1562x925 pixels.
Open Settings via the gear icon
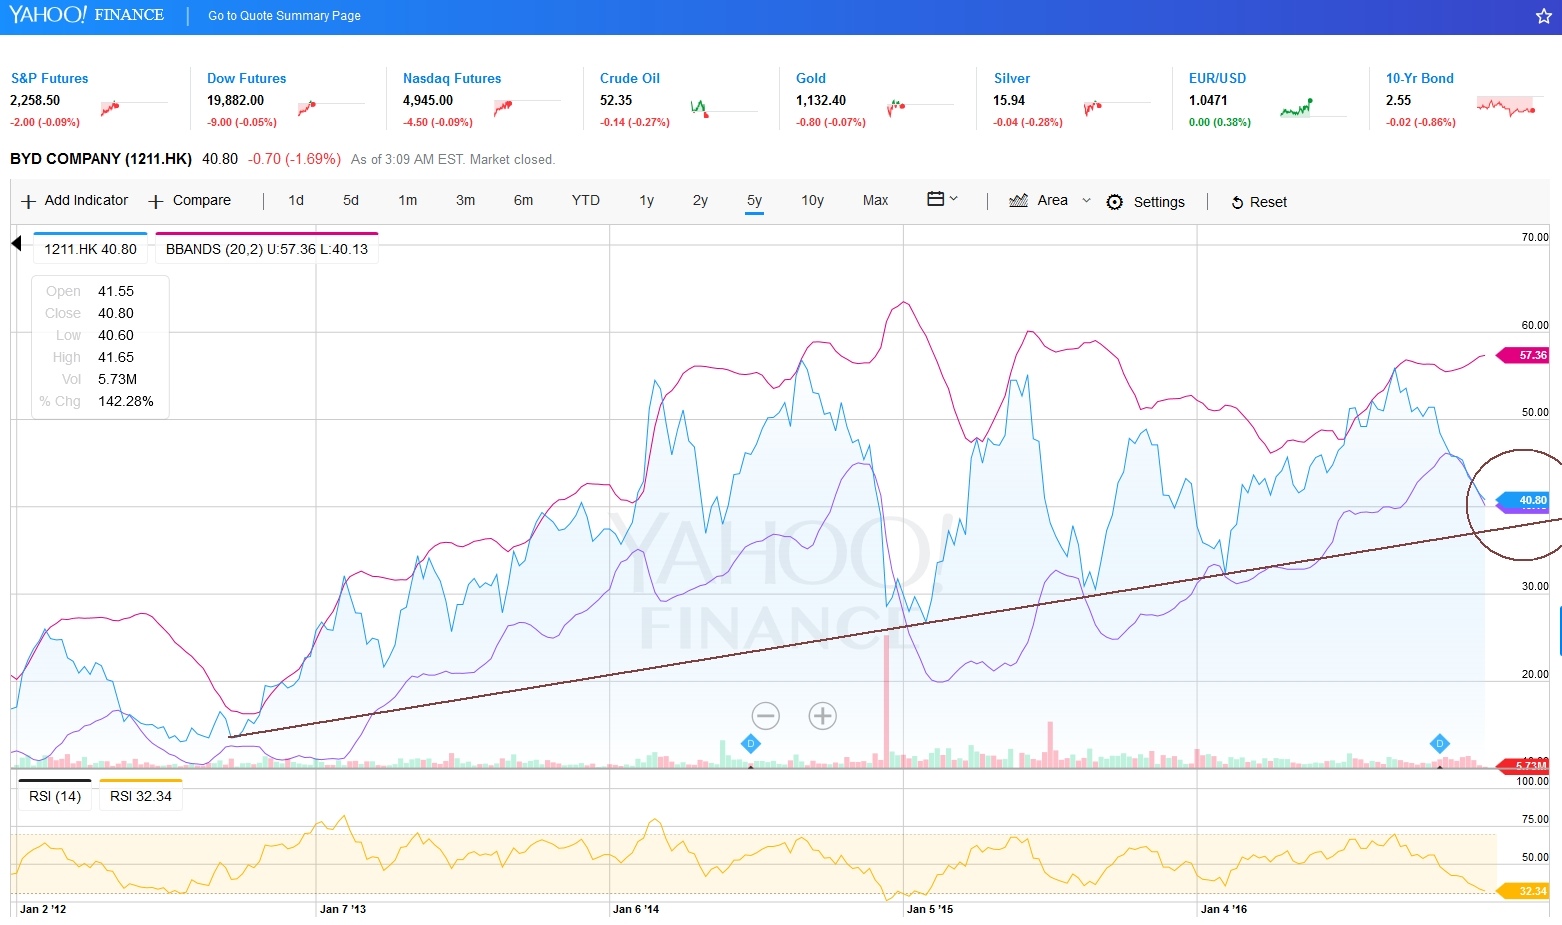(x=1114, y=202)
